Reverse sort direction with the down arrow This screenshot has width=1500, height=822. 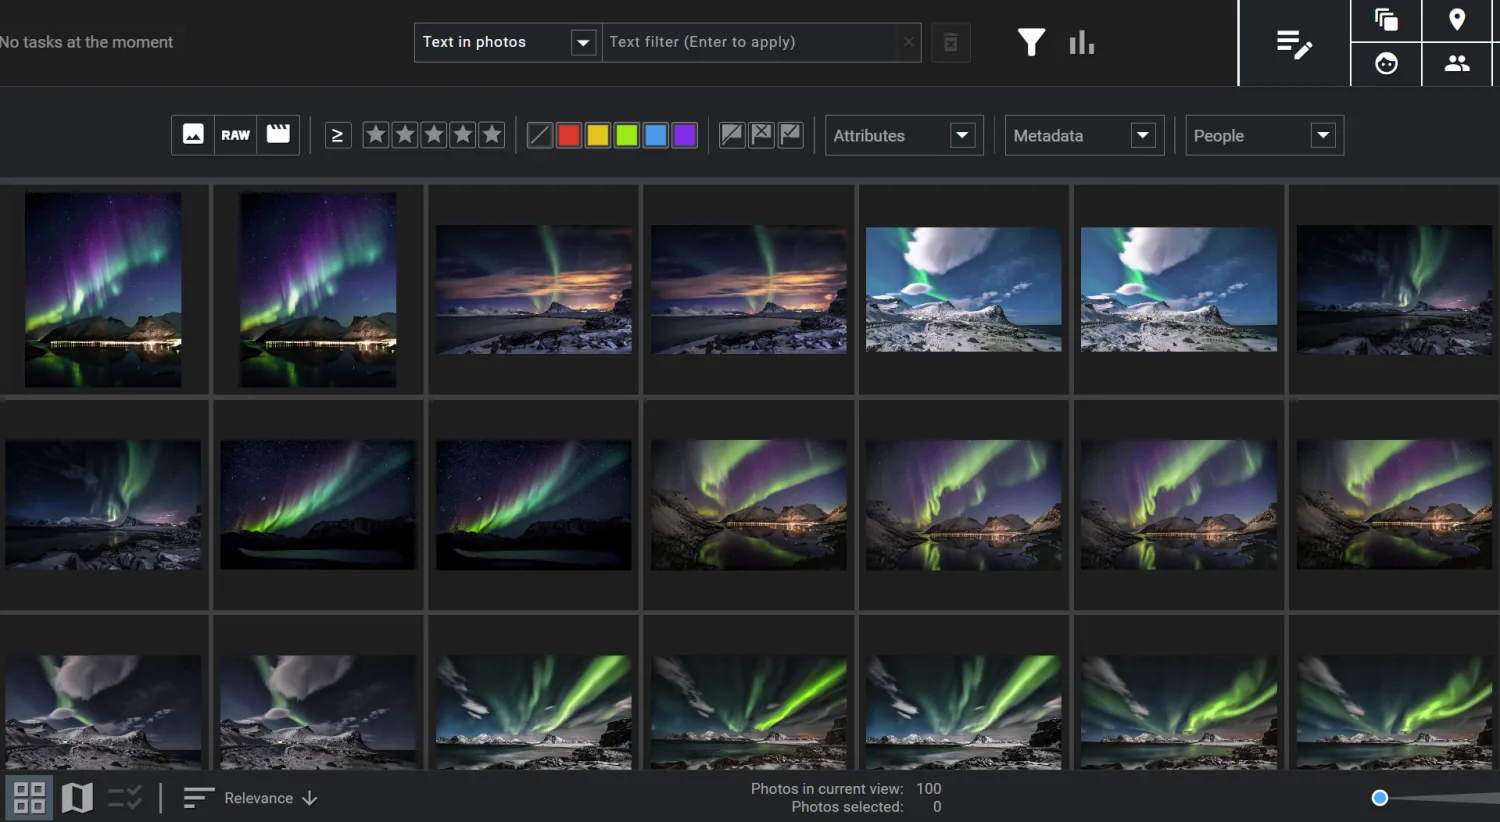click(310, 798)
